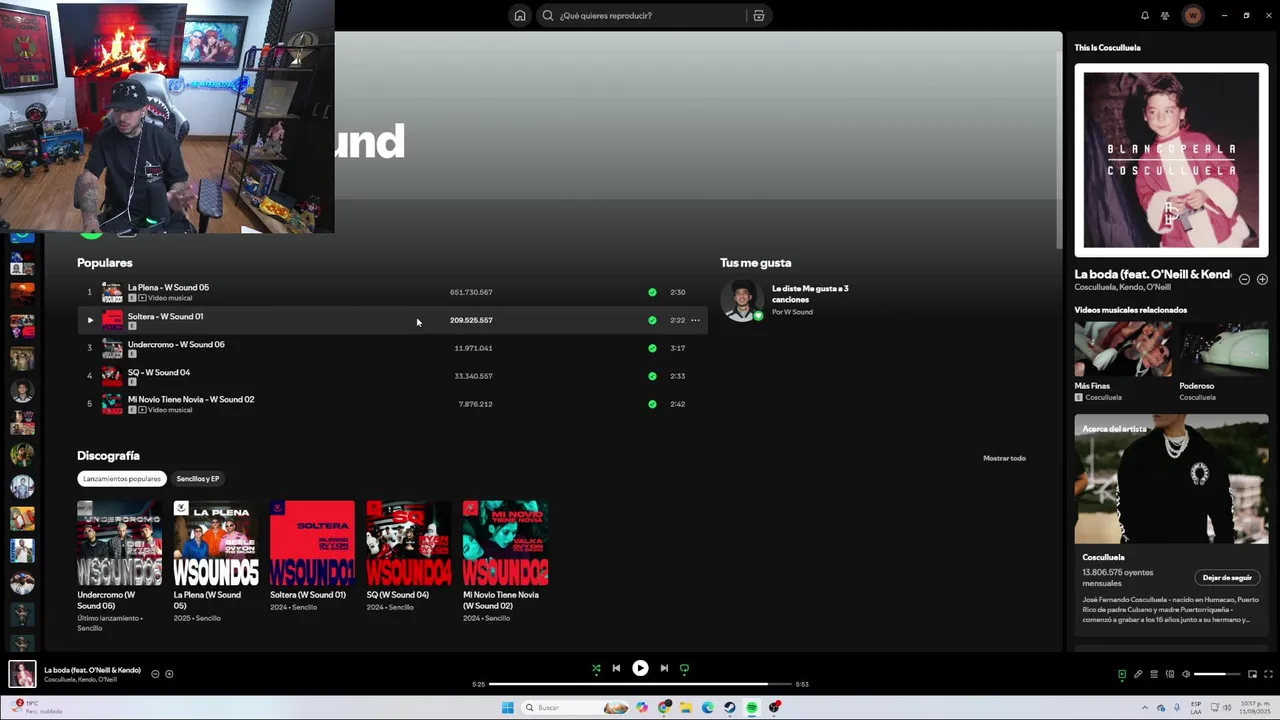Go to Spotify Home via house icon
1280x720 pixels.
[519, 15]
